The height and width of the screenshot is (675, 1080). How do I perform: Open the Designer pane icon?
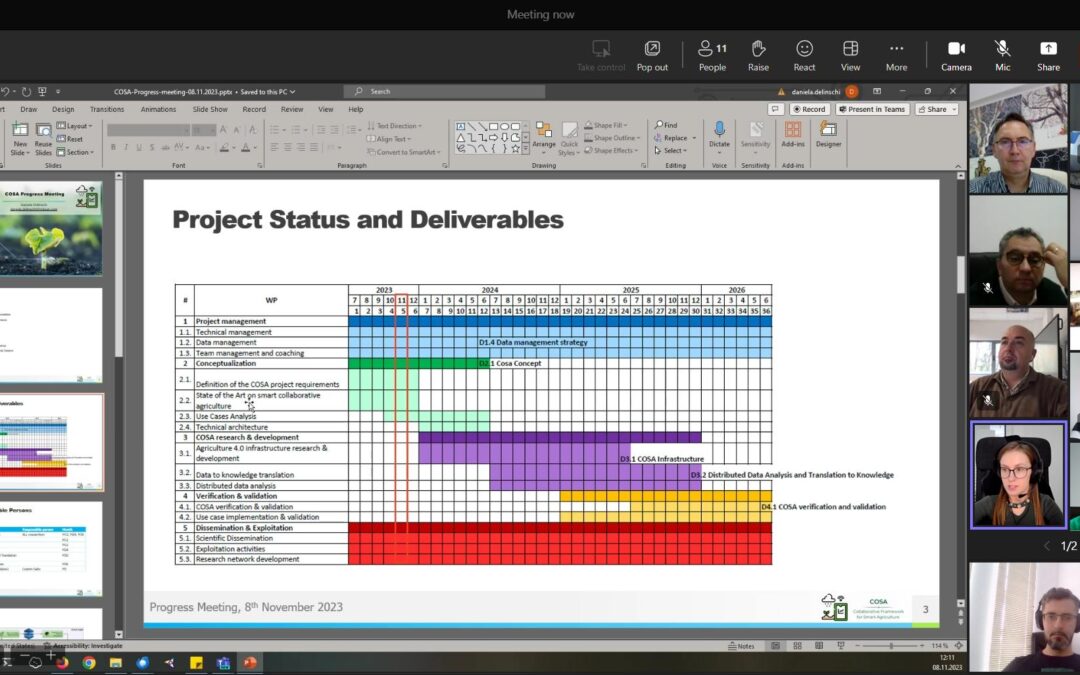pos(828,134)
